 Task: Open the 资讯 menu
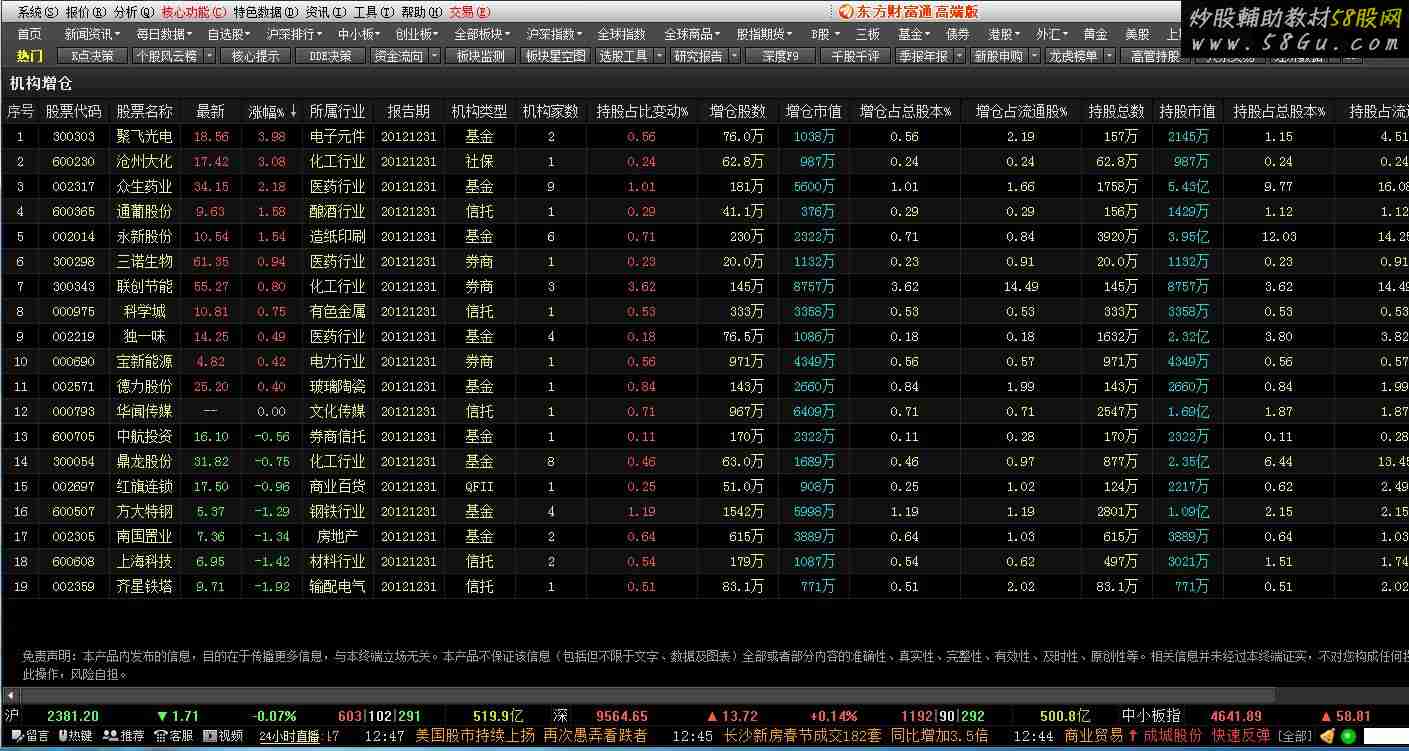(x=325, y=12)
